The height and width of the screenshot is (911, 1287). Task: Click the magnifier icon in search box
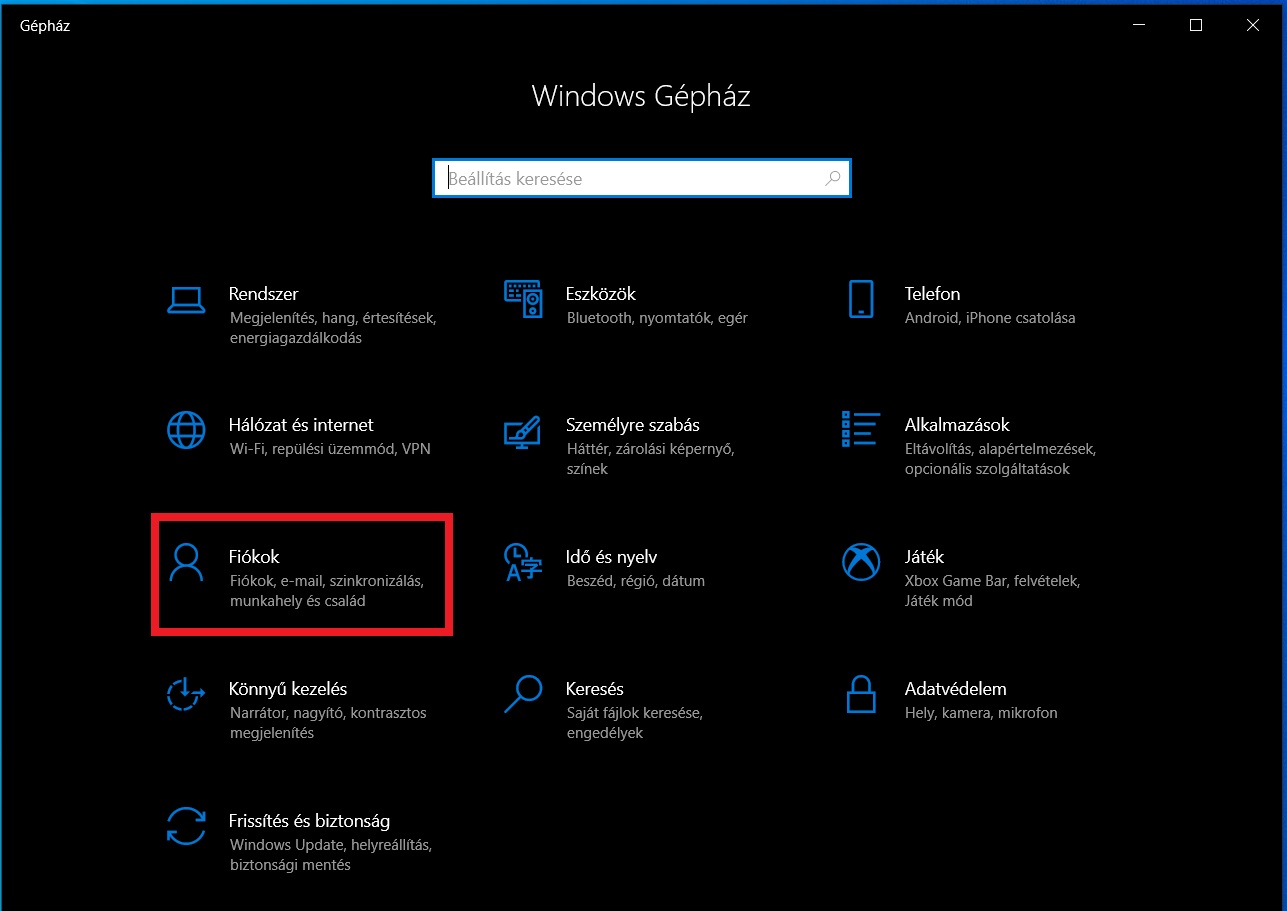click(832, 179)
